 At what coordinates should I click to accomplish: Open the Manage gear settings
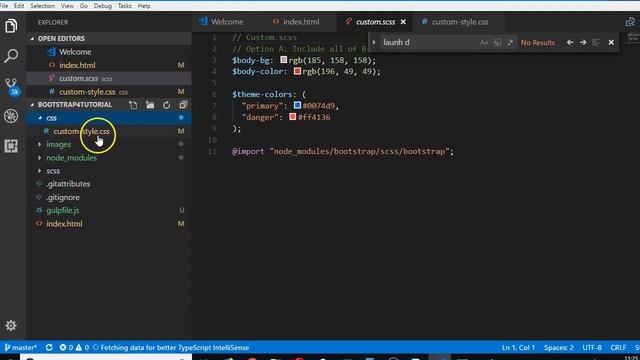tap(11, 325)
